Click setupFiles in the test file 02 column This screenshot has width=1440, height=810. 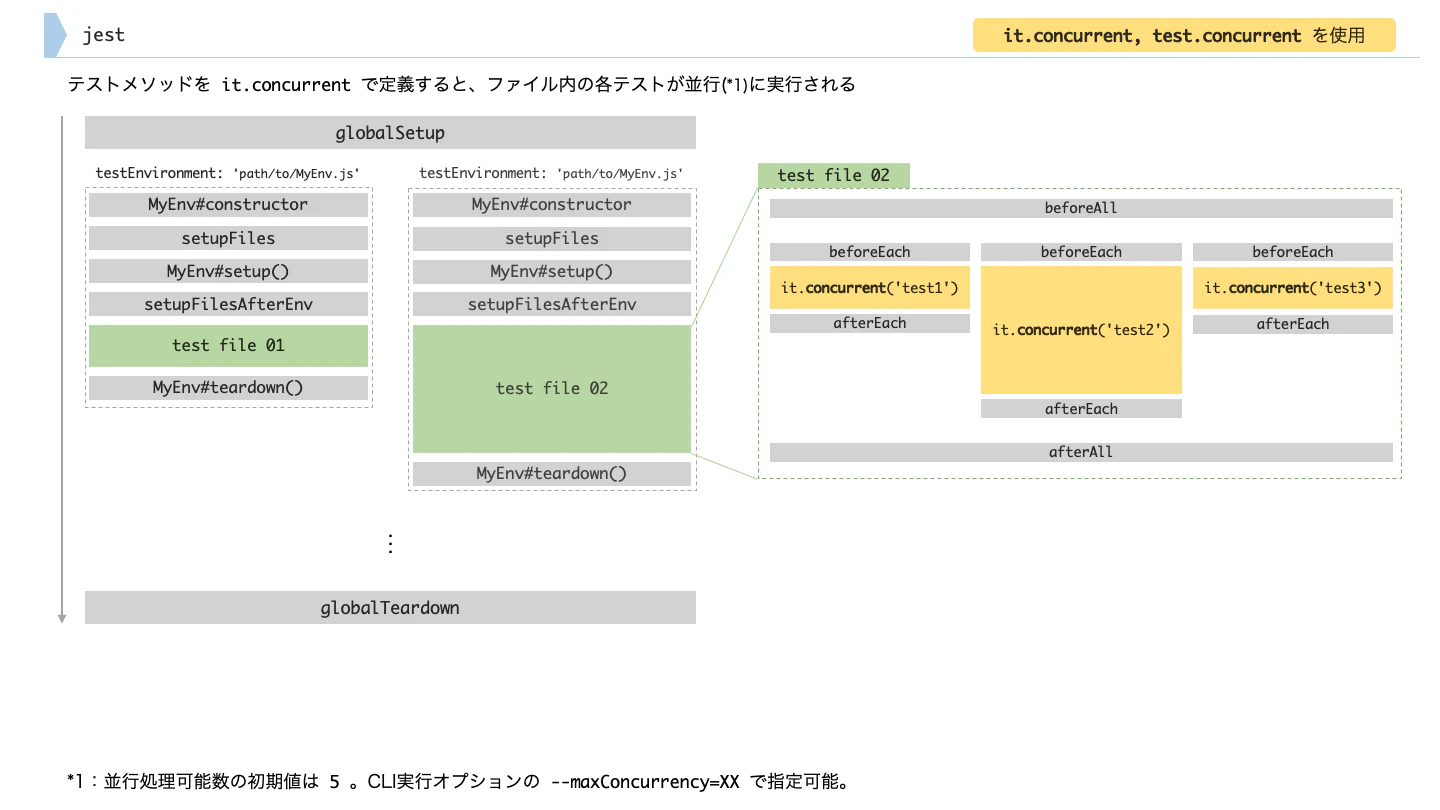point(552,238)
